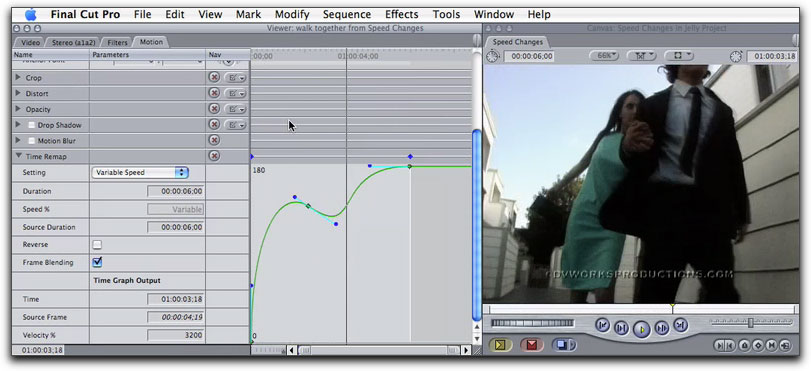Switch to the Filters tab
The width and height of the screenshot is (811, 371).
tap(117, 42)
